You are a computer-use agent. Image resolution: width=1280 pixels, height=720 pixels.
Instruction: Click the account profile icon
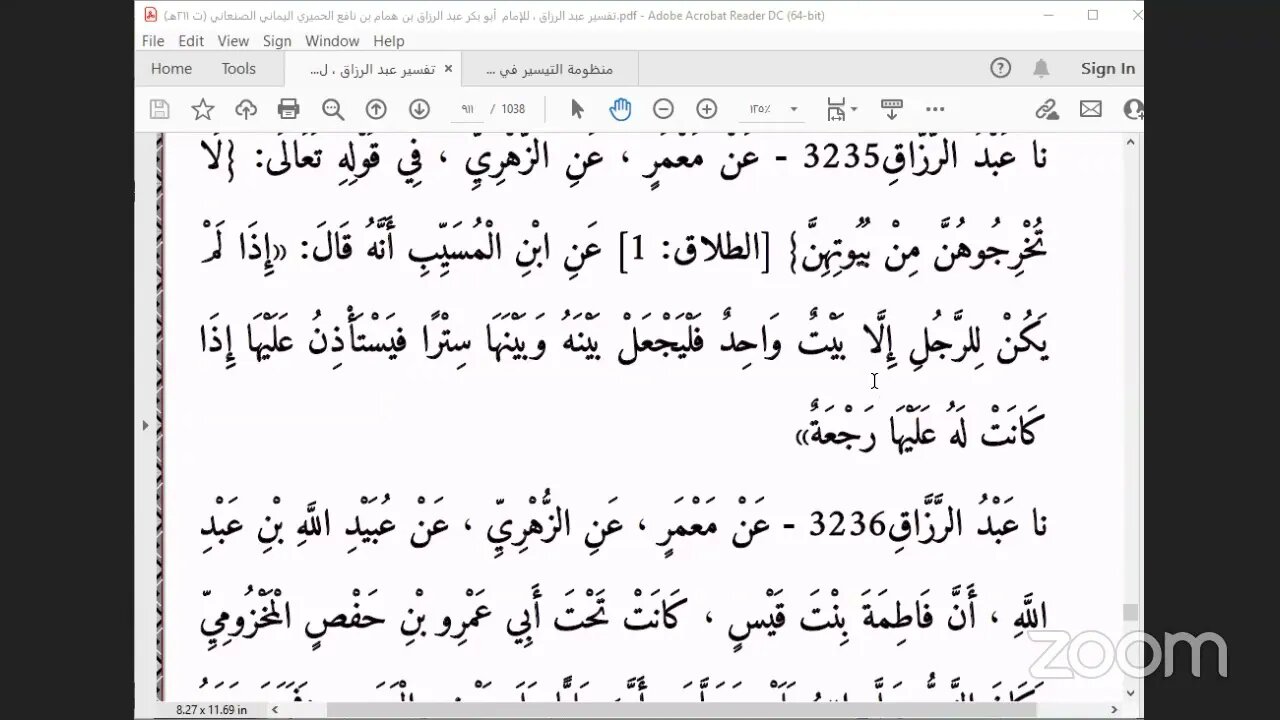(1133, 109)
